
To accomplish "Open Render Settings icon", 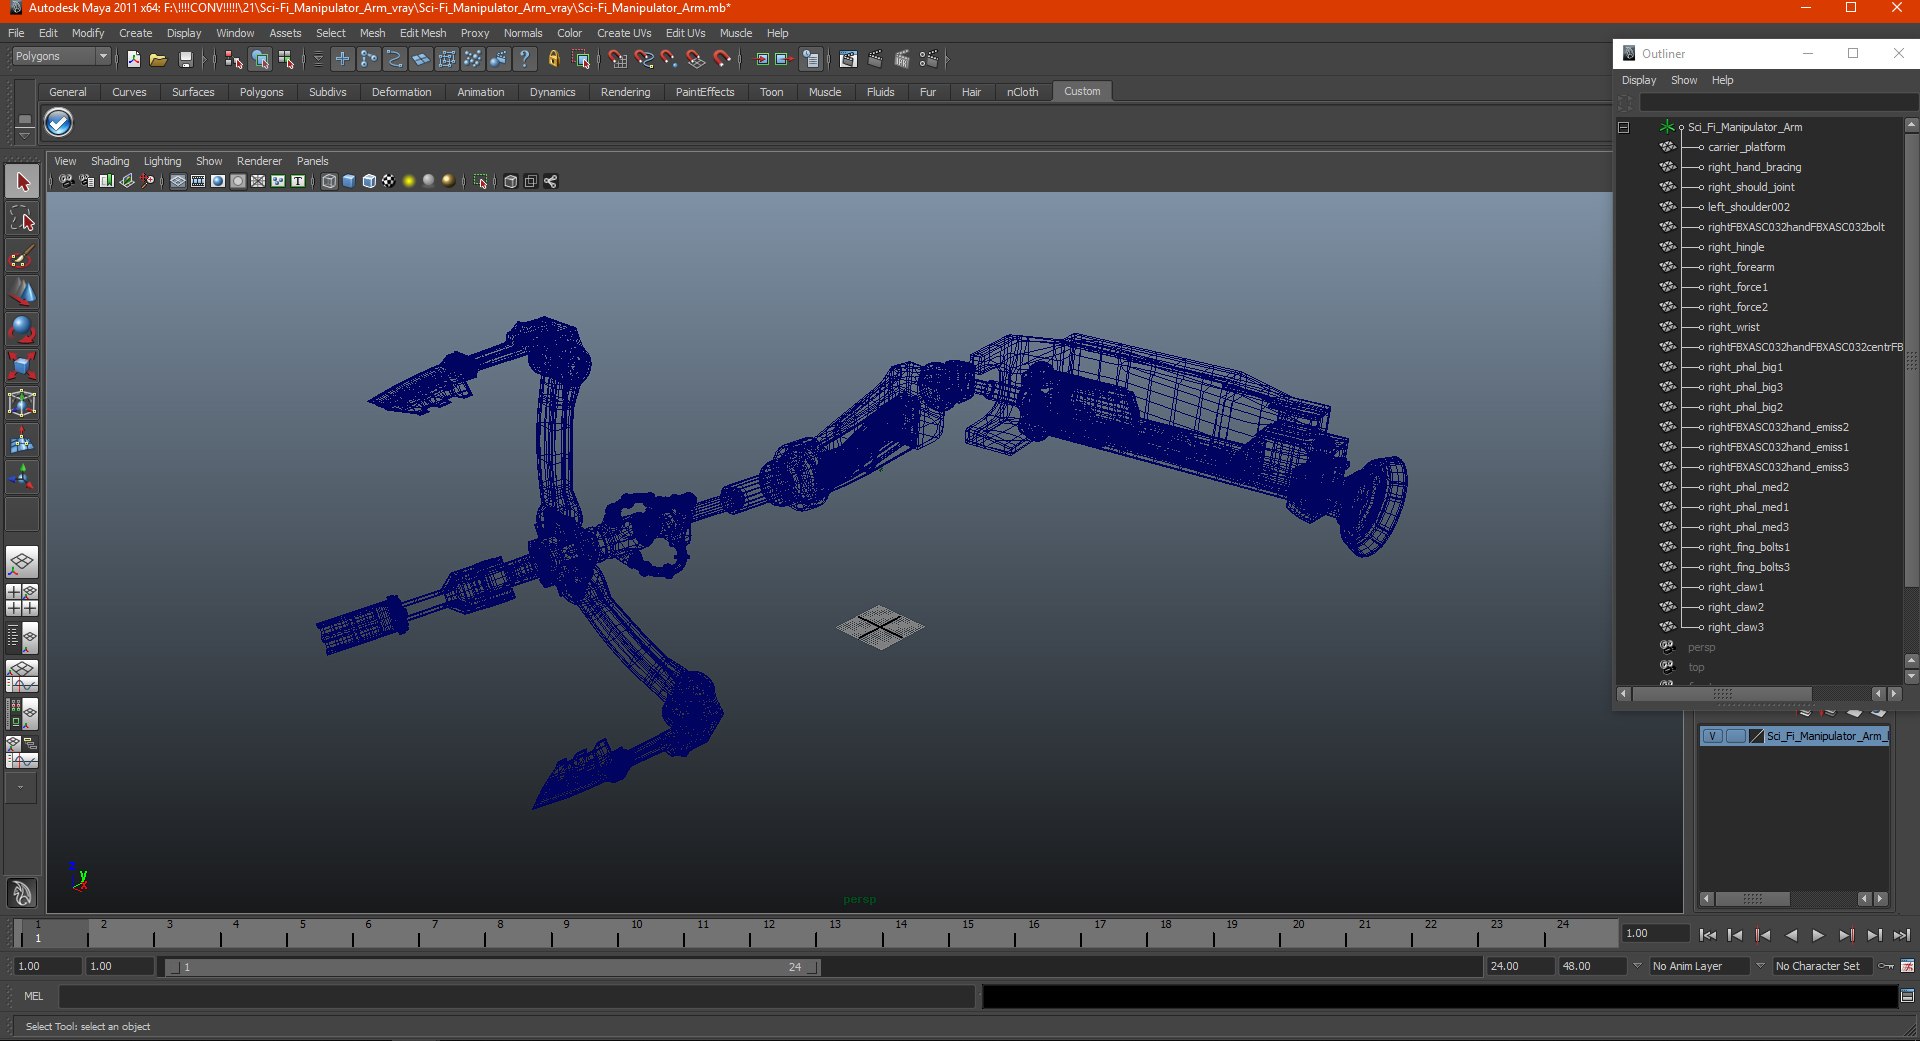I will (929, 60).
